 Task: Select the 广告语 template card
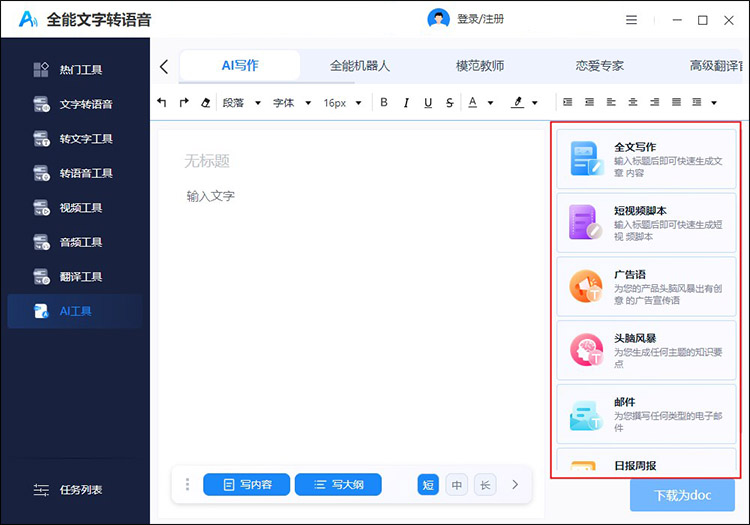tap(646, 286)
